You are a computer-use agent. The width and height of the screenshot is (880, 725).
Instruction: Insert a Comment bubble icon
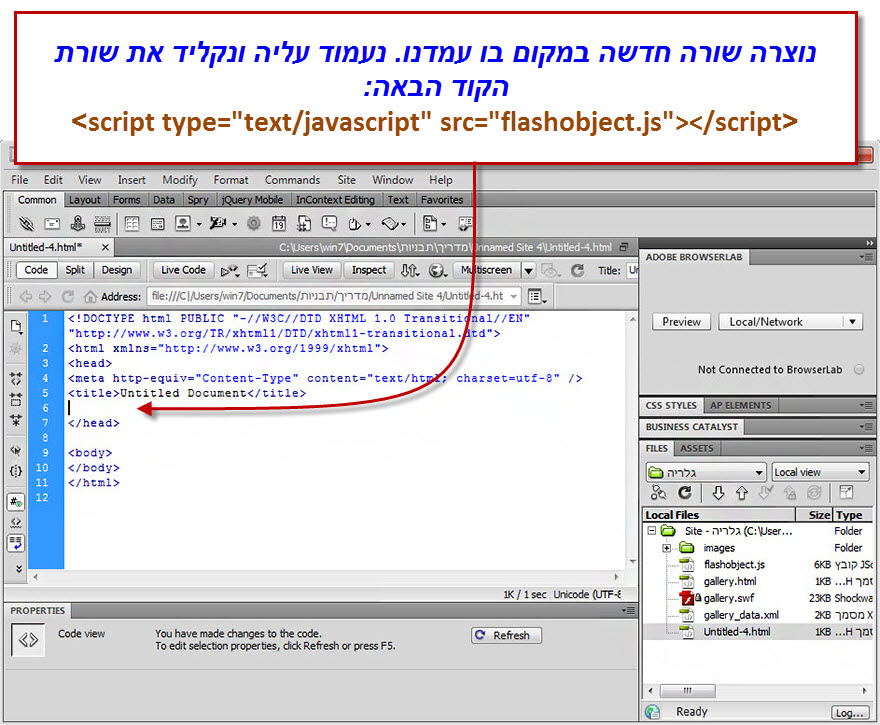pyautogui.click(x=329, y=223)
